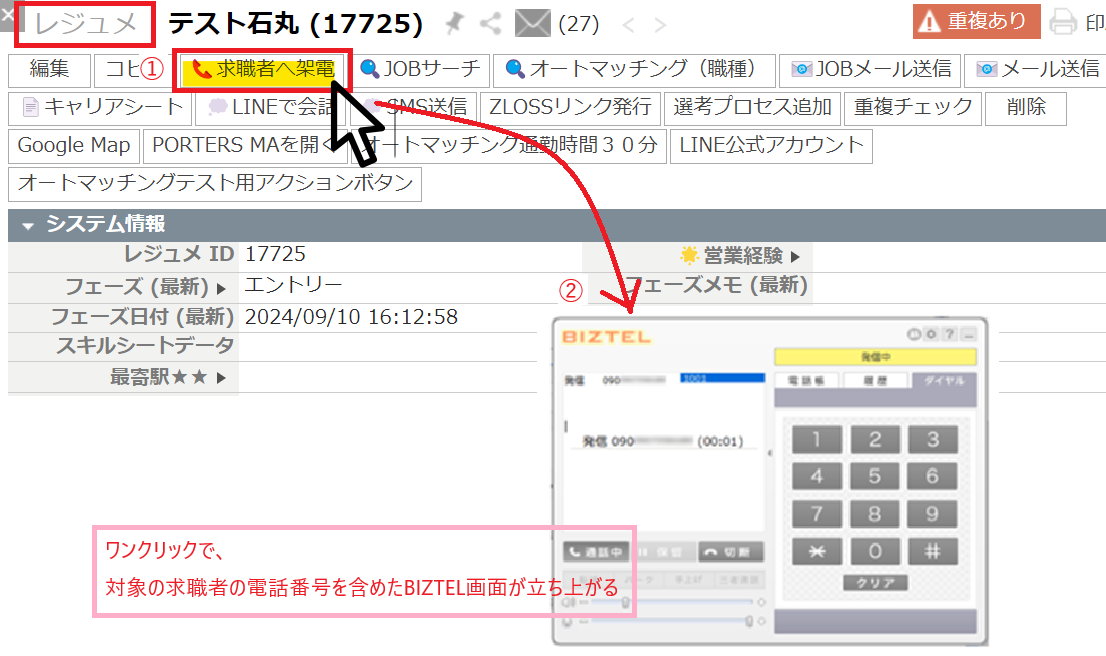Open BIZTEL settings gear icon
1106x656 pixels.
(931, 334)
